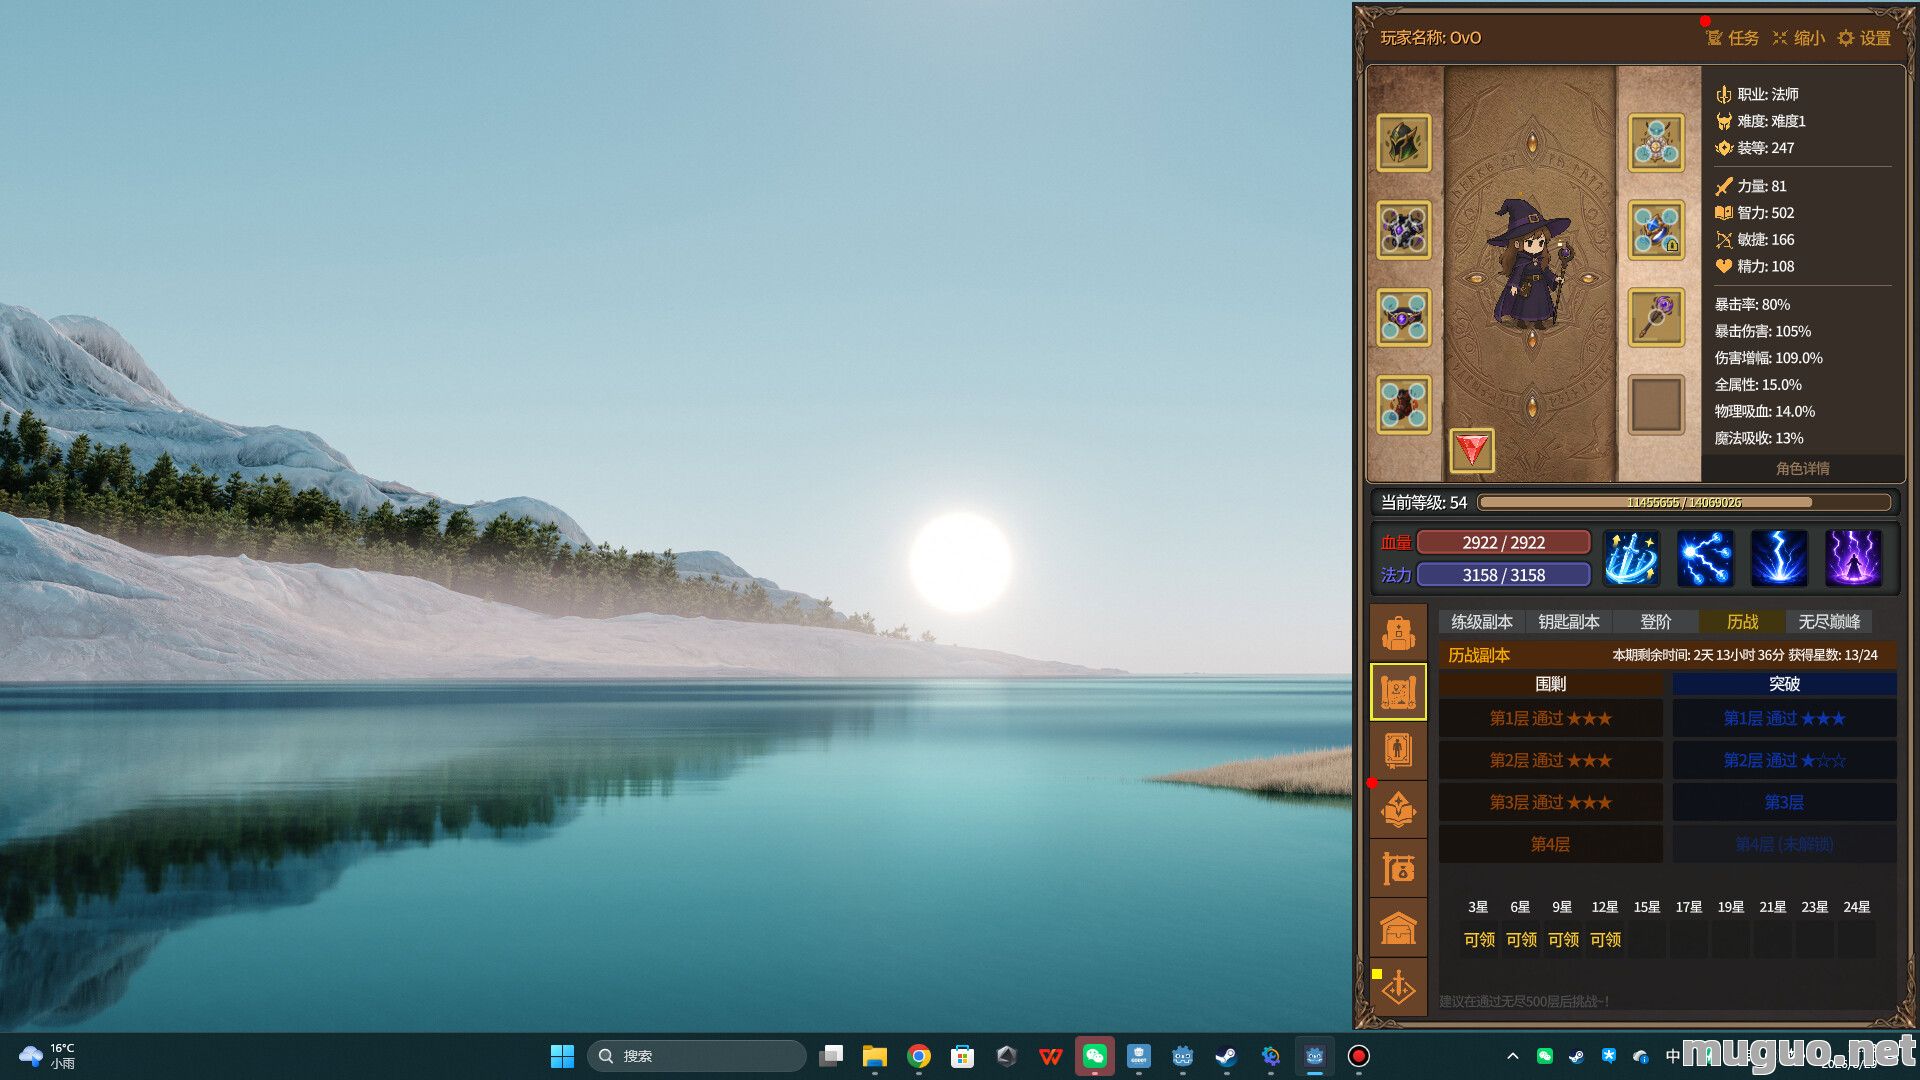Show hidden system tray icons
This screenshot has height=1080, width=1920.
(x=1512, y=1056)
